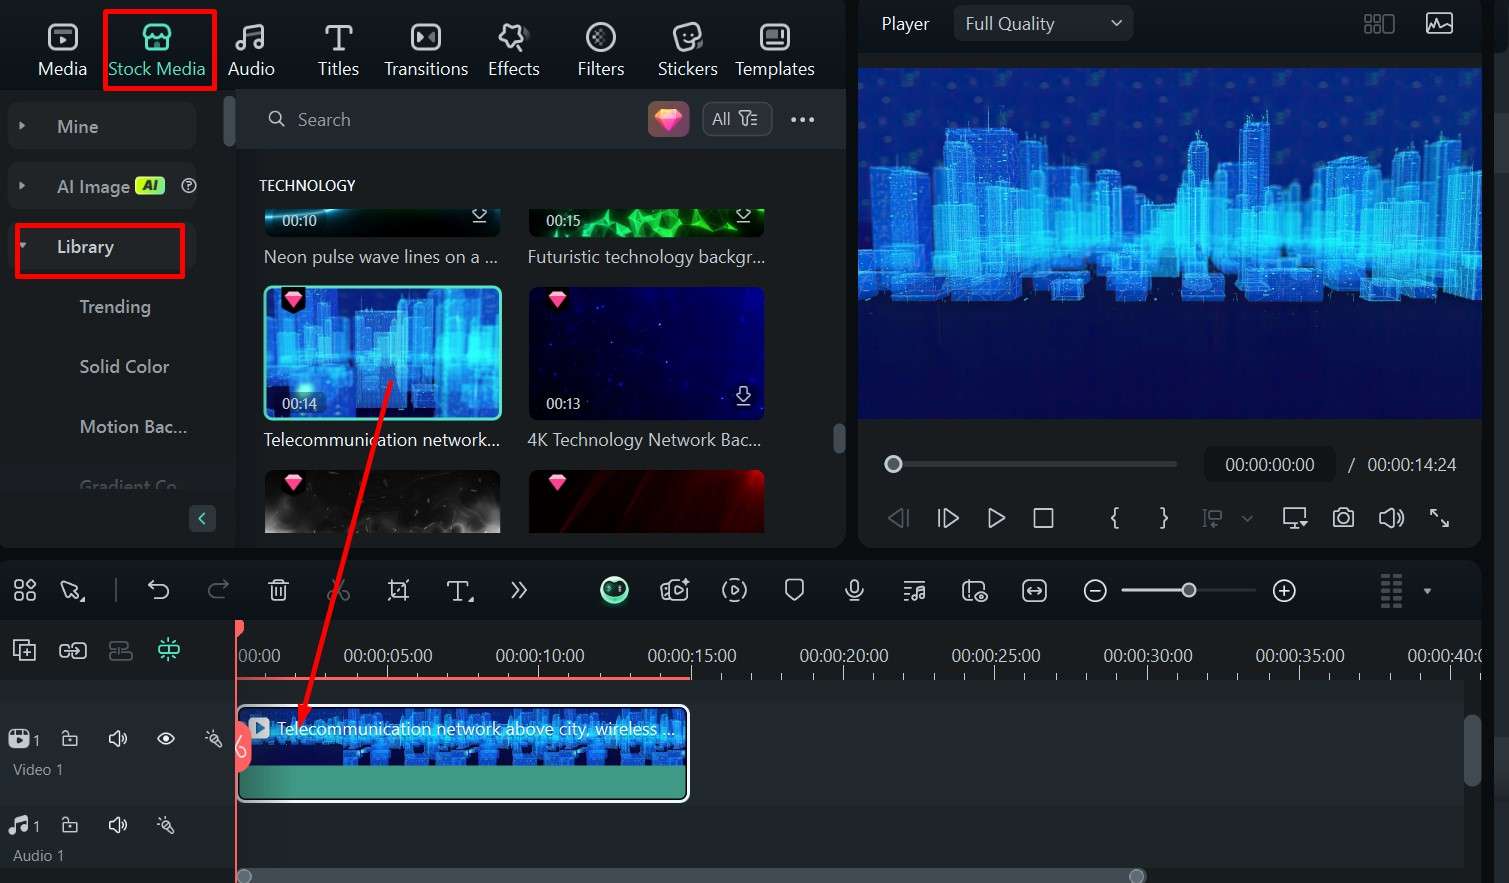Open the Full Quality dropdown
The image size is (1509, 883).
[x=1043, y=24]
